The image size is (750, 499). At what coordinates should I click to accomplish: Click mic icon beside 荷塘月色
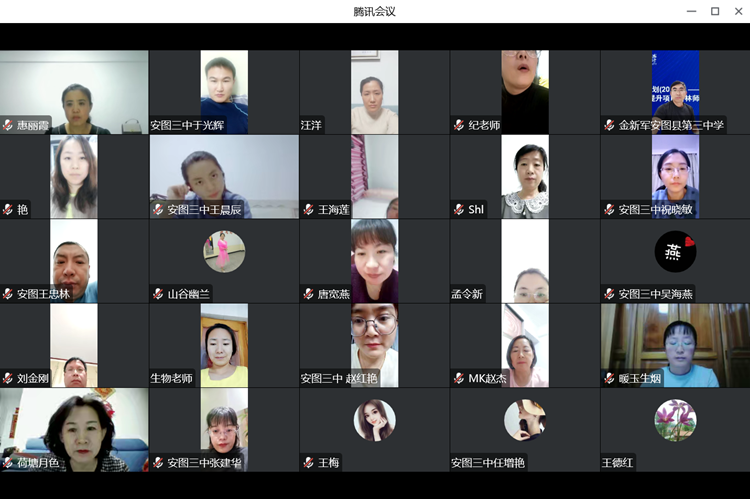(8, 463)
